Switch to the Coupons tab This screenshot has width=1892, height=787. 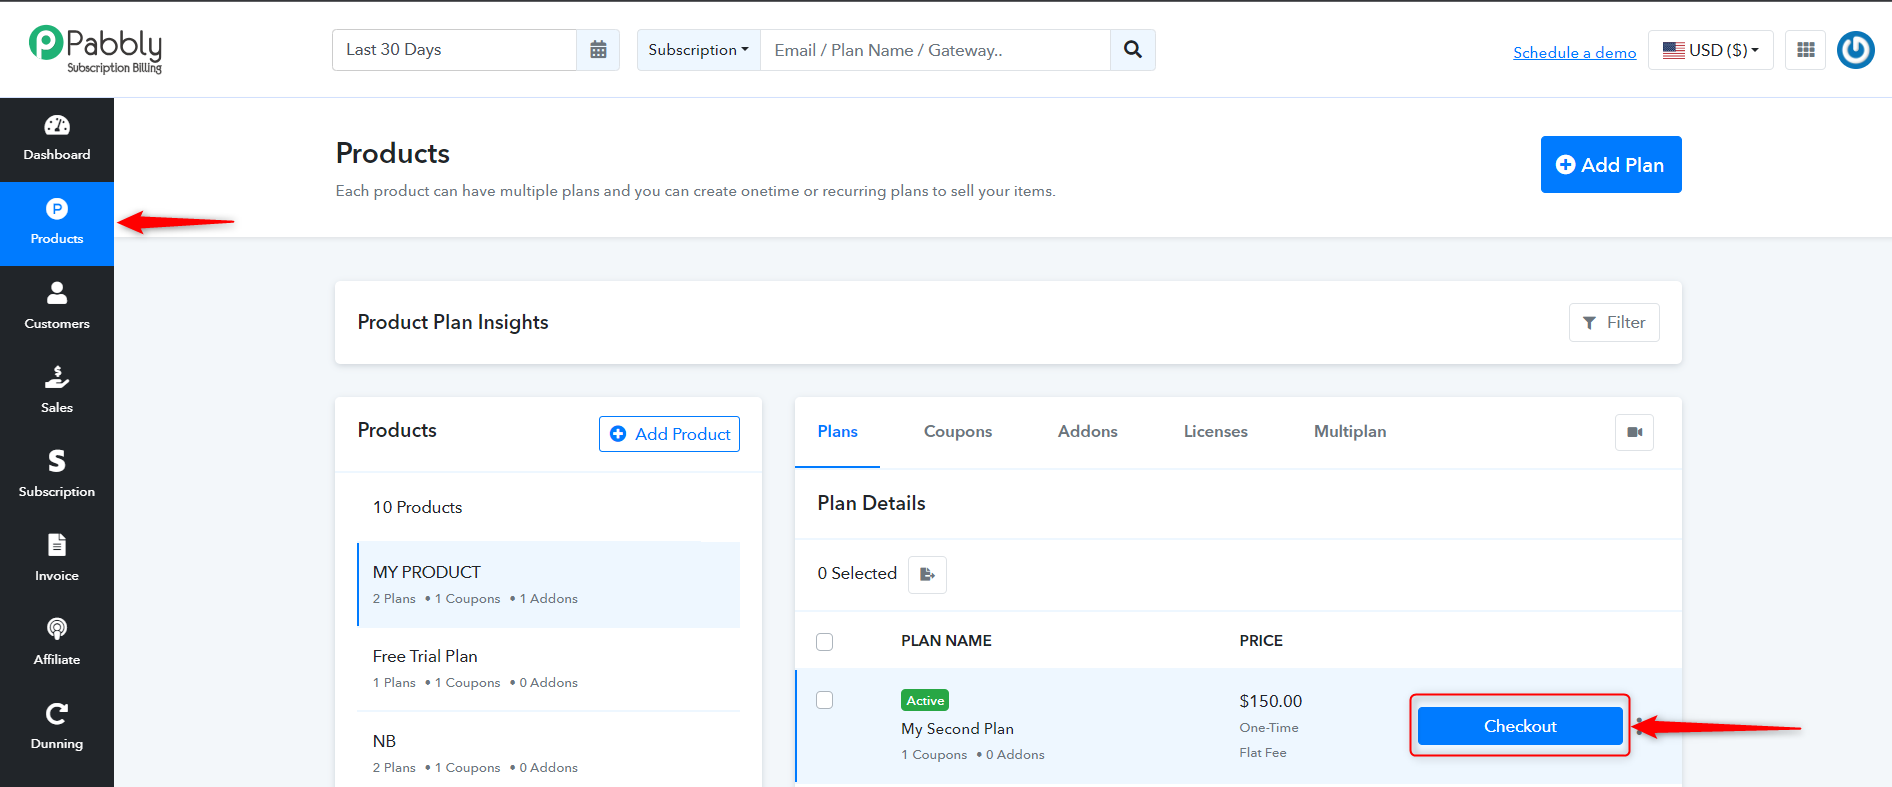point(958,432)
